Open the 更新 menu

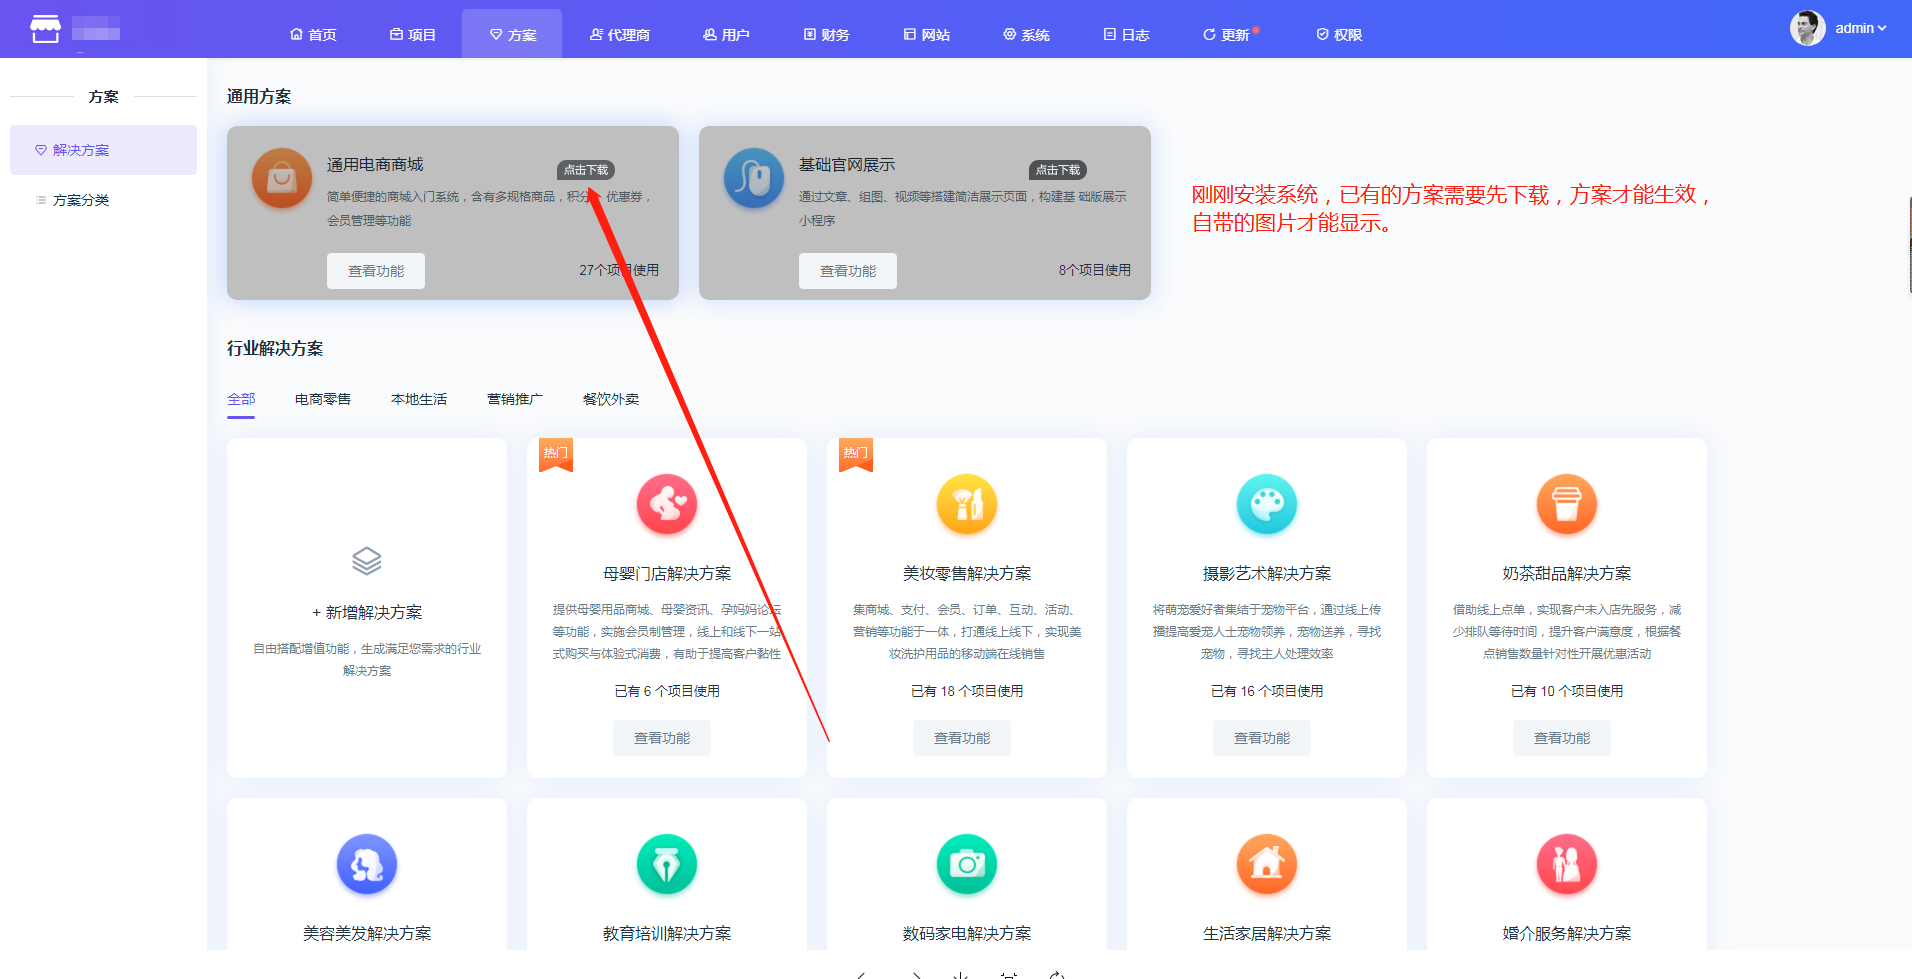tap(1227, 35)
